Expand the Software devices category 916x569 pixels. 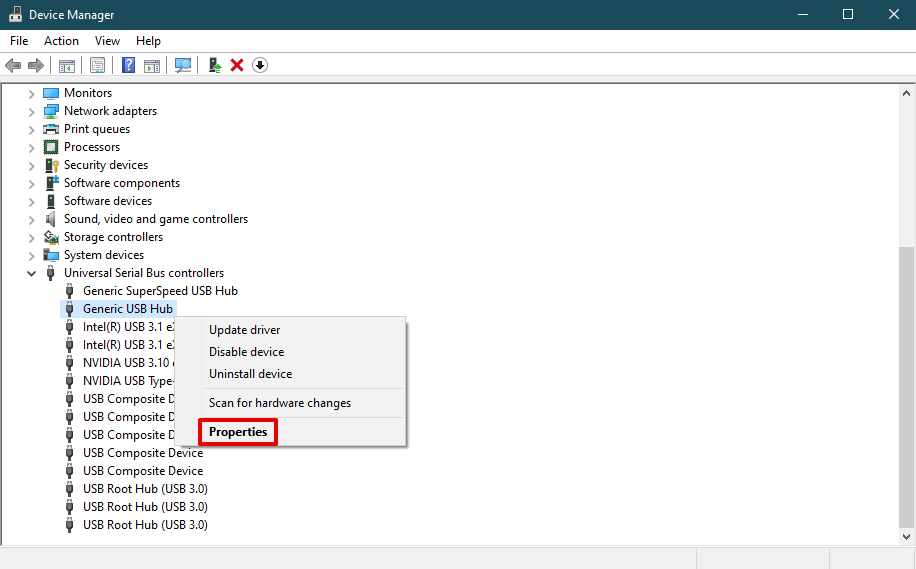(x=32, y=202)
